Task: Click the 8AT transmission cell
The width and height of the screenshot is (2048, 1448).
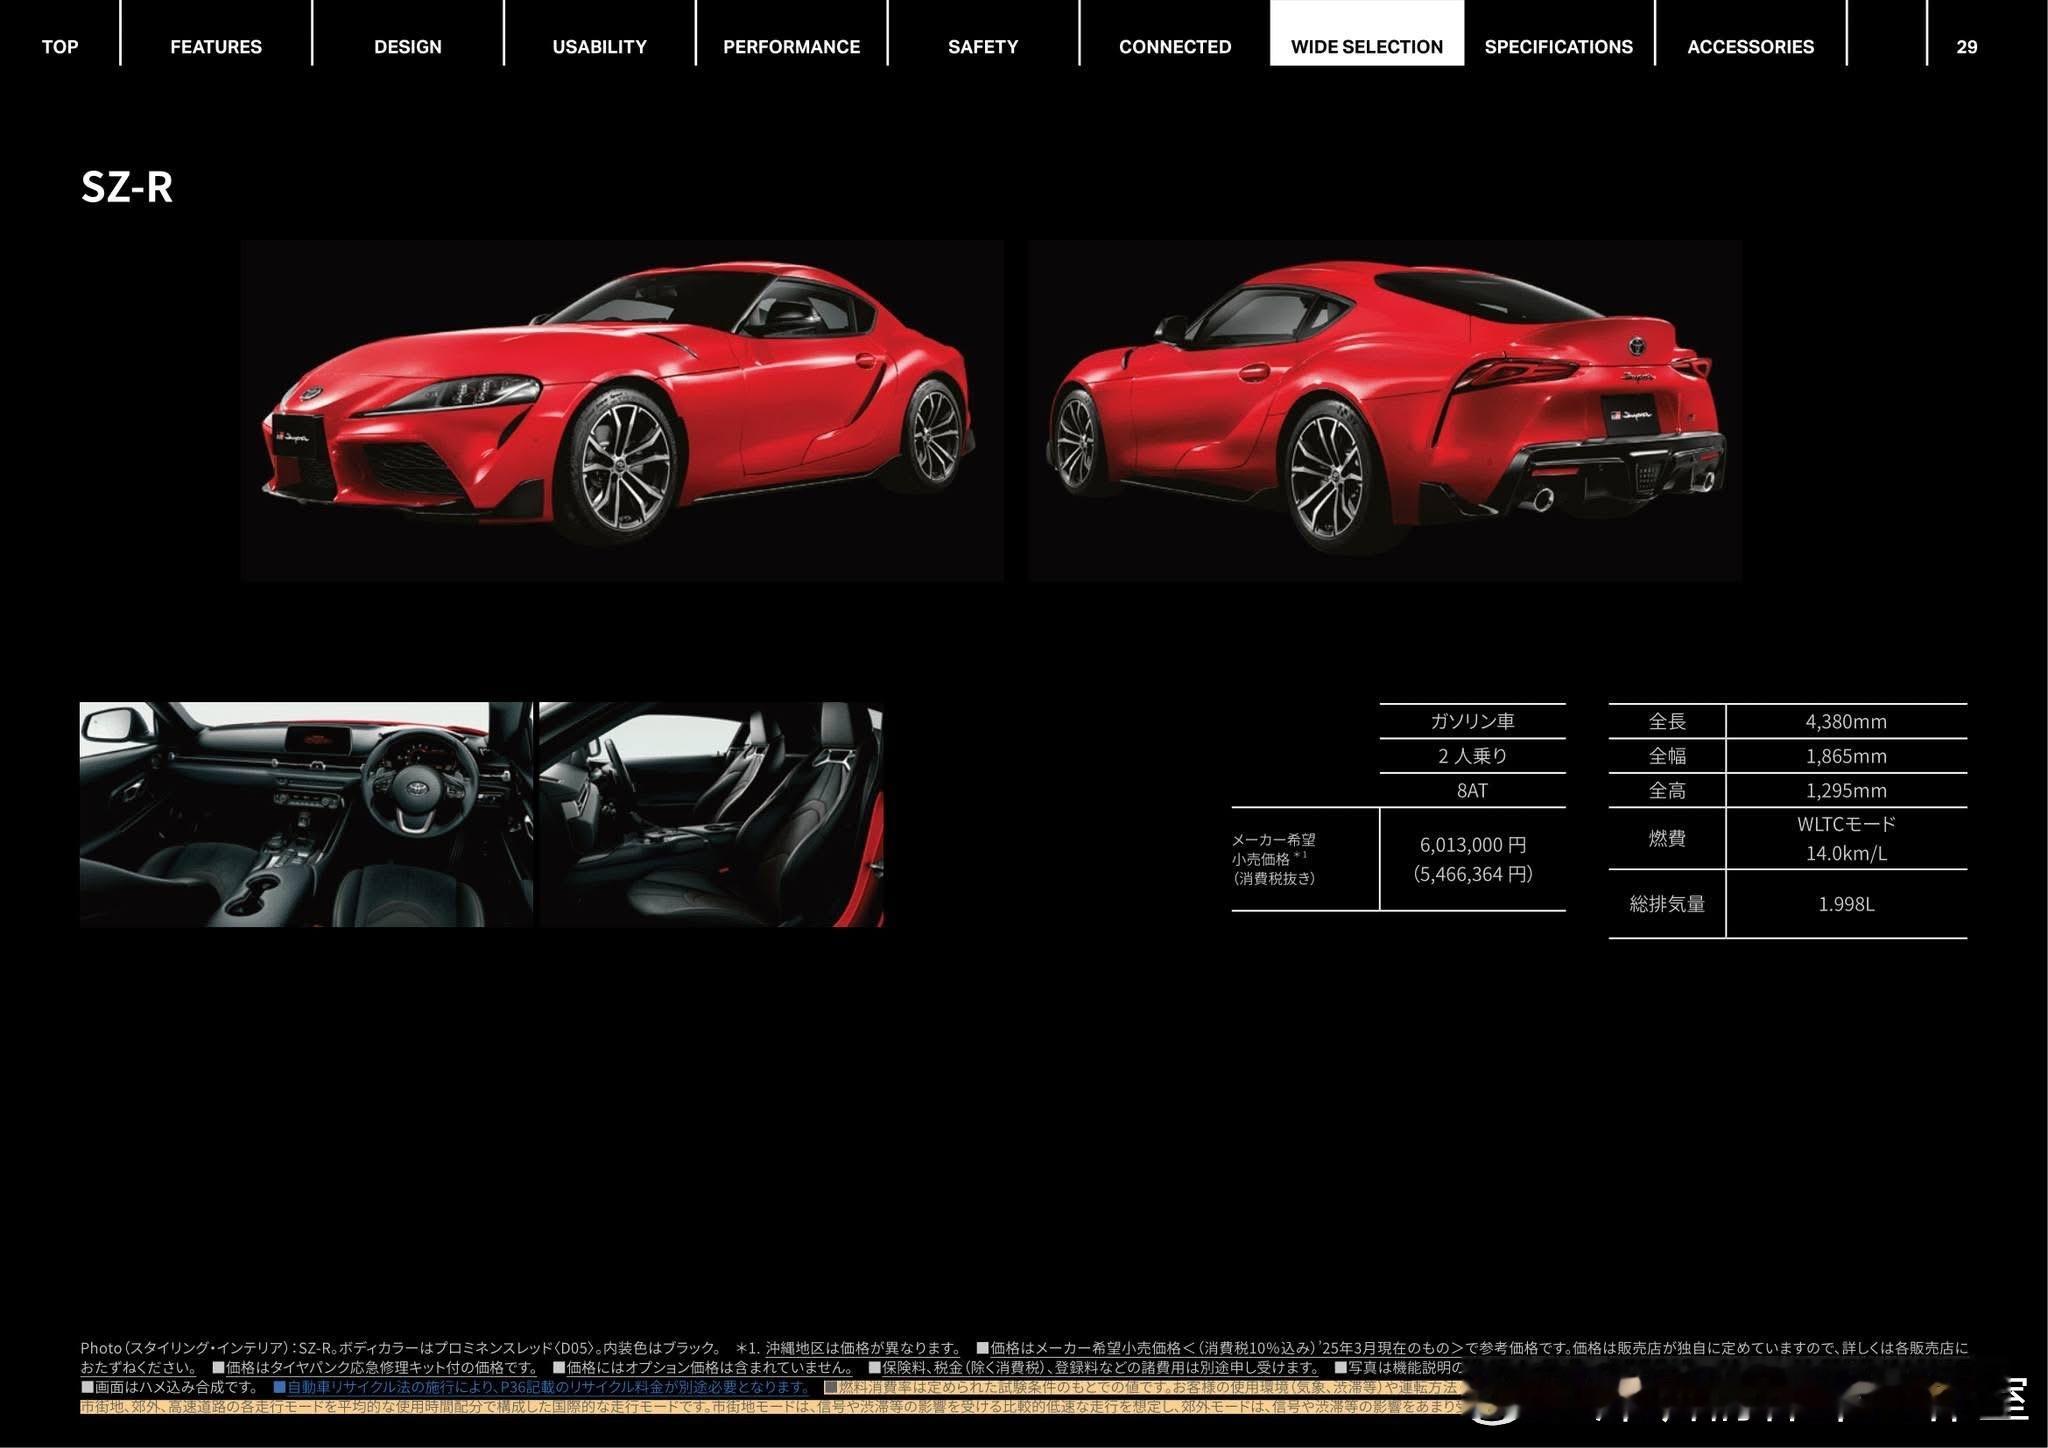Action: point(1472,790)
